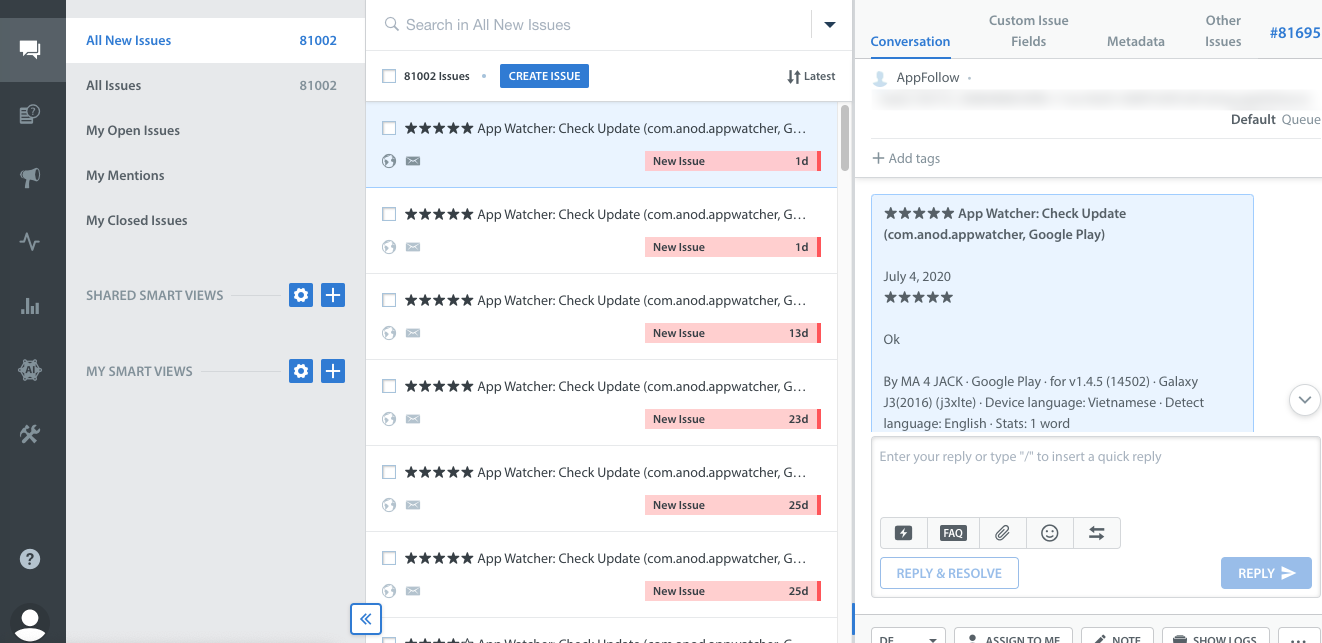Click the July 4, 2020 date text

coord(917,276)
